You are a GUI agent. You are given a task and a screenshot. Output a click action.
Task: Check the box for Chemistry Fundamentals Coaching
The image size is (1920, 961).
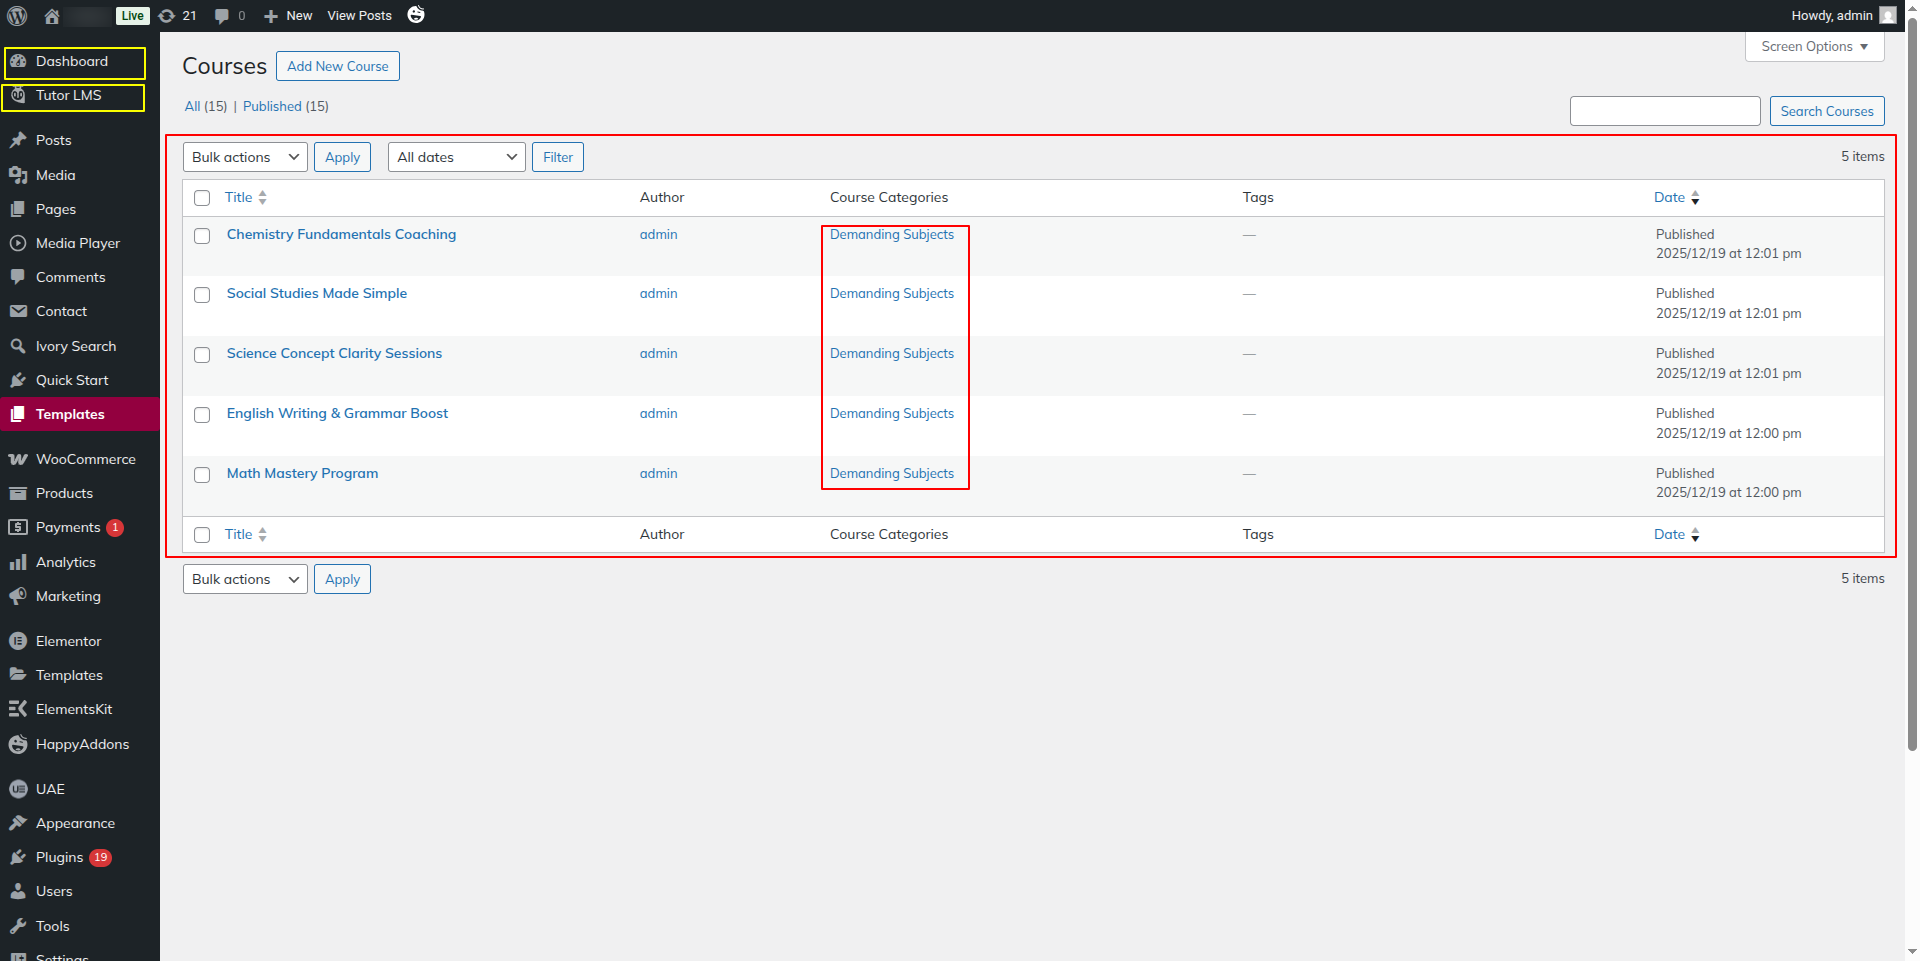tap(202, 236)
